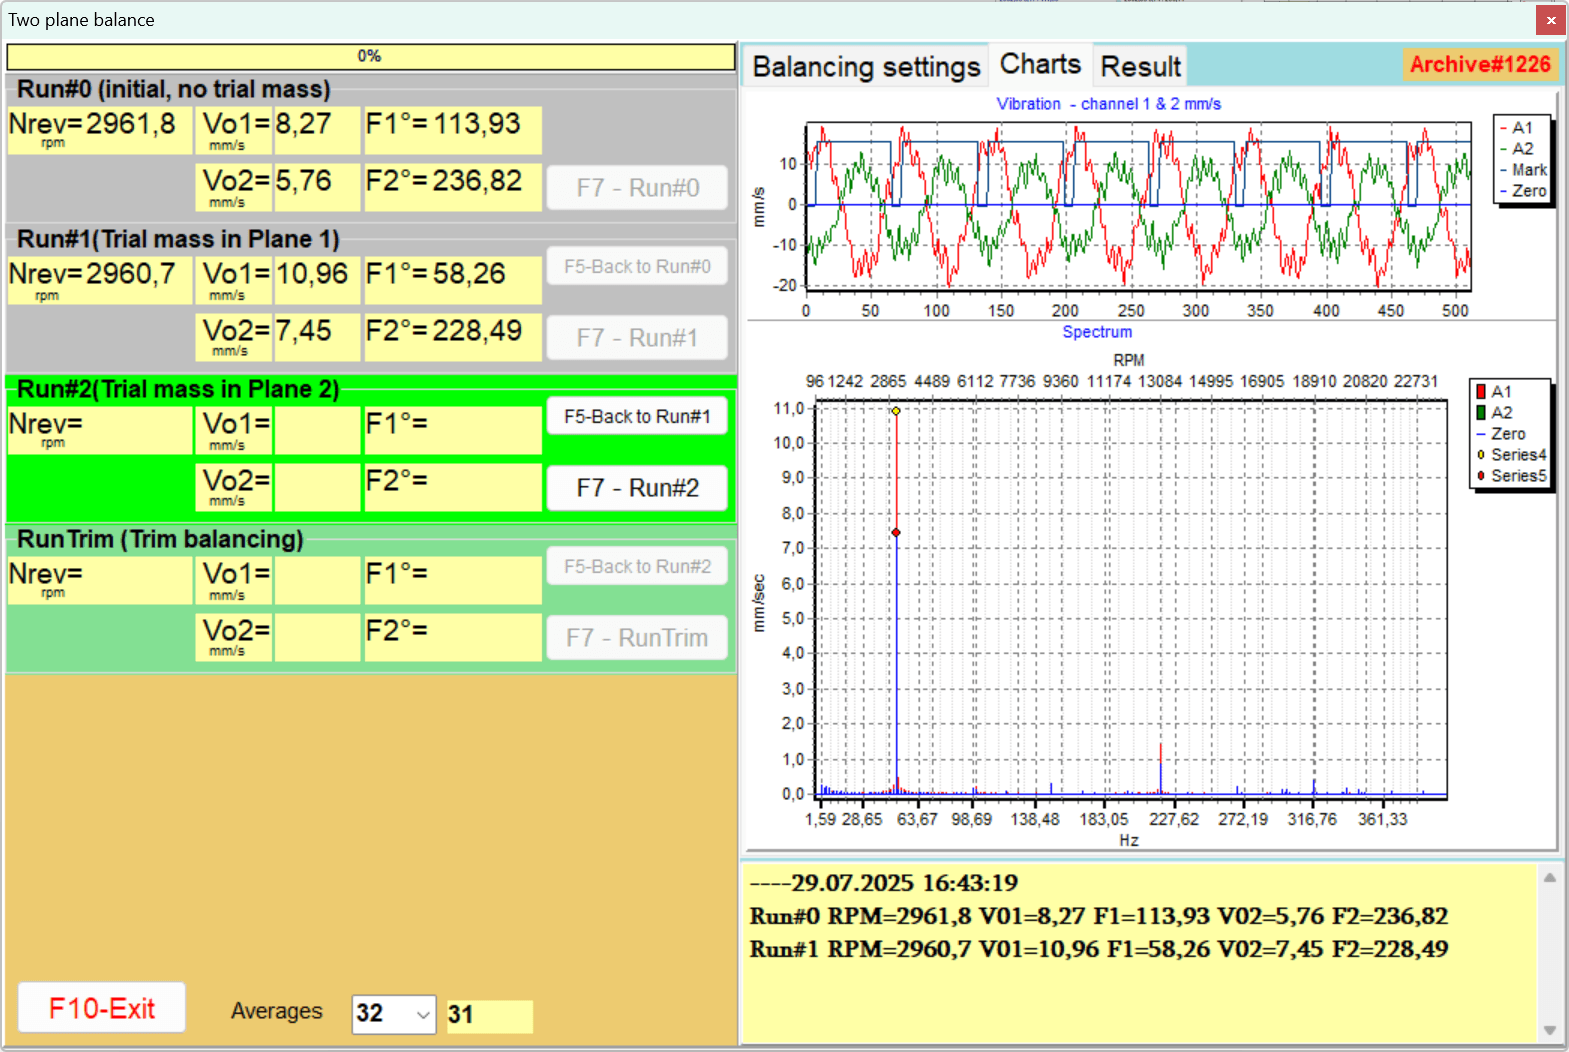This screenshot has width=1569, height=1052.
Task: Open the Result tab
Action: [1140, 67]
